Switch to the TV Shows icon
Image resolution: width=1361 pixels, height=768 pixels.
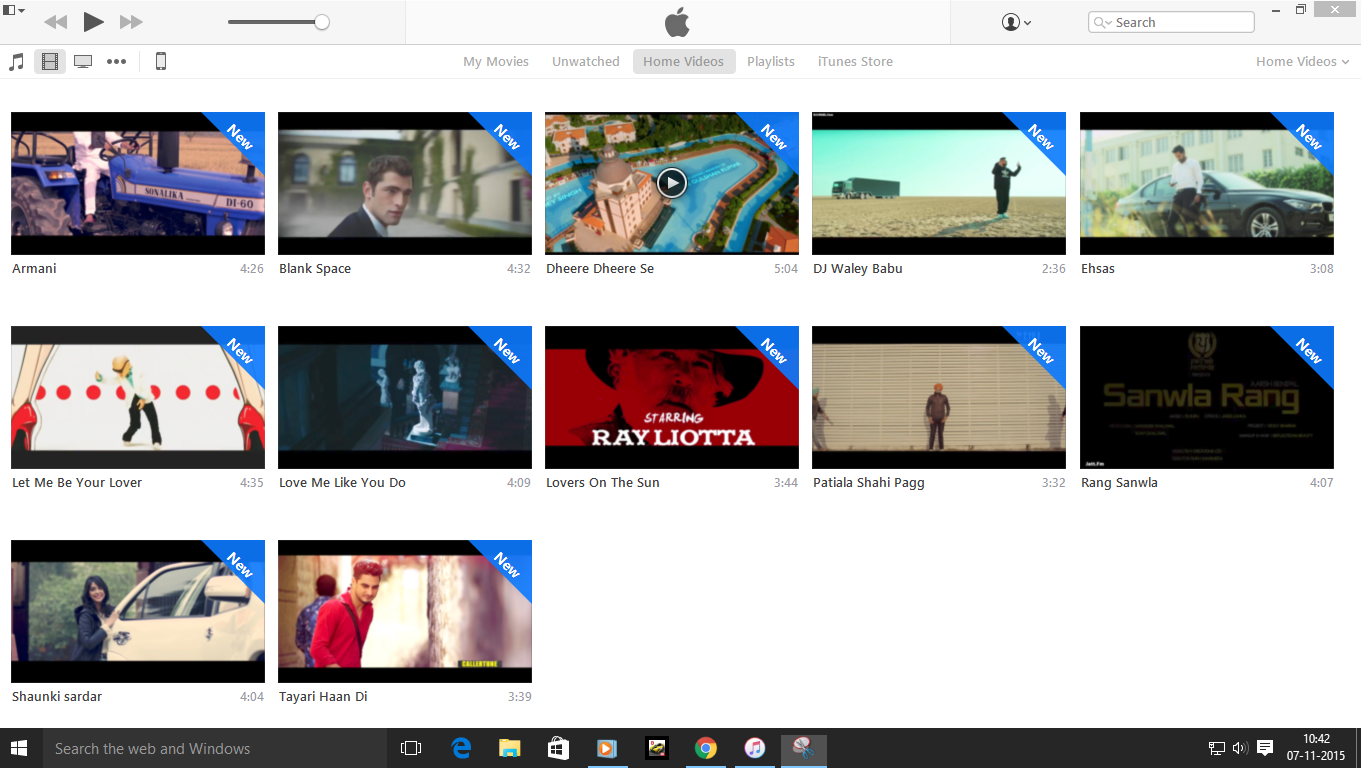click(x=83, y=62)
